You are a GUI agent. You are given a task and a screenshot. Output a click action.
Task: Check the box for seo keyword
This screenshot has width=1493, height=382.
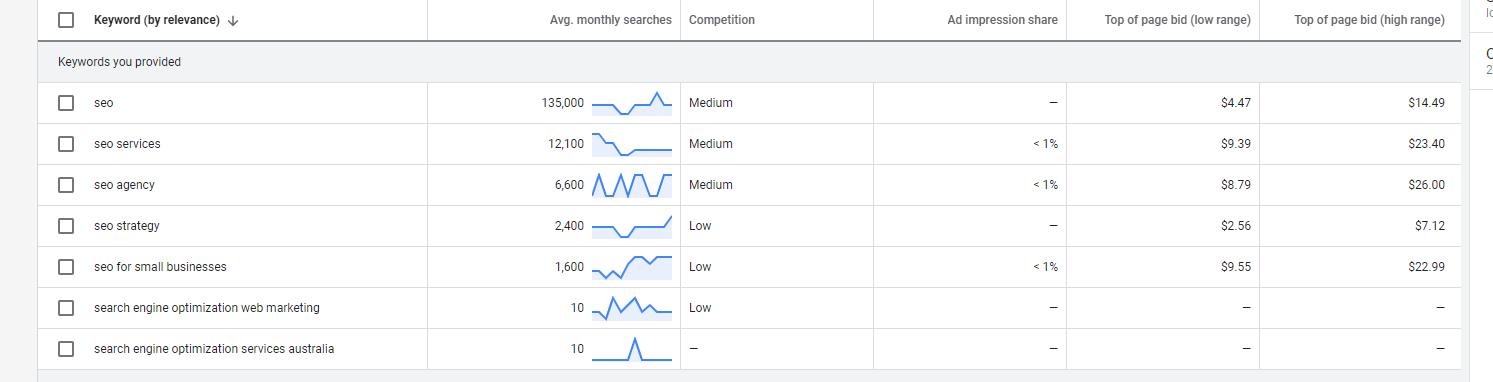pos(66,103)
